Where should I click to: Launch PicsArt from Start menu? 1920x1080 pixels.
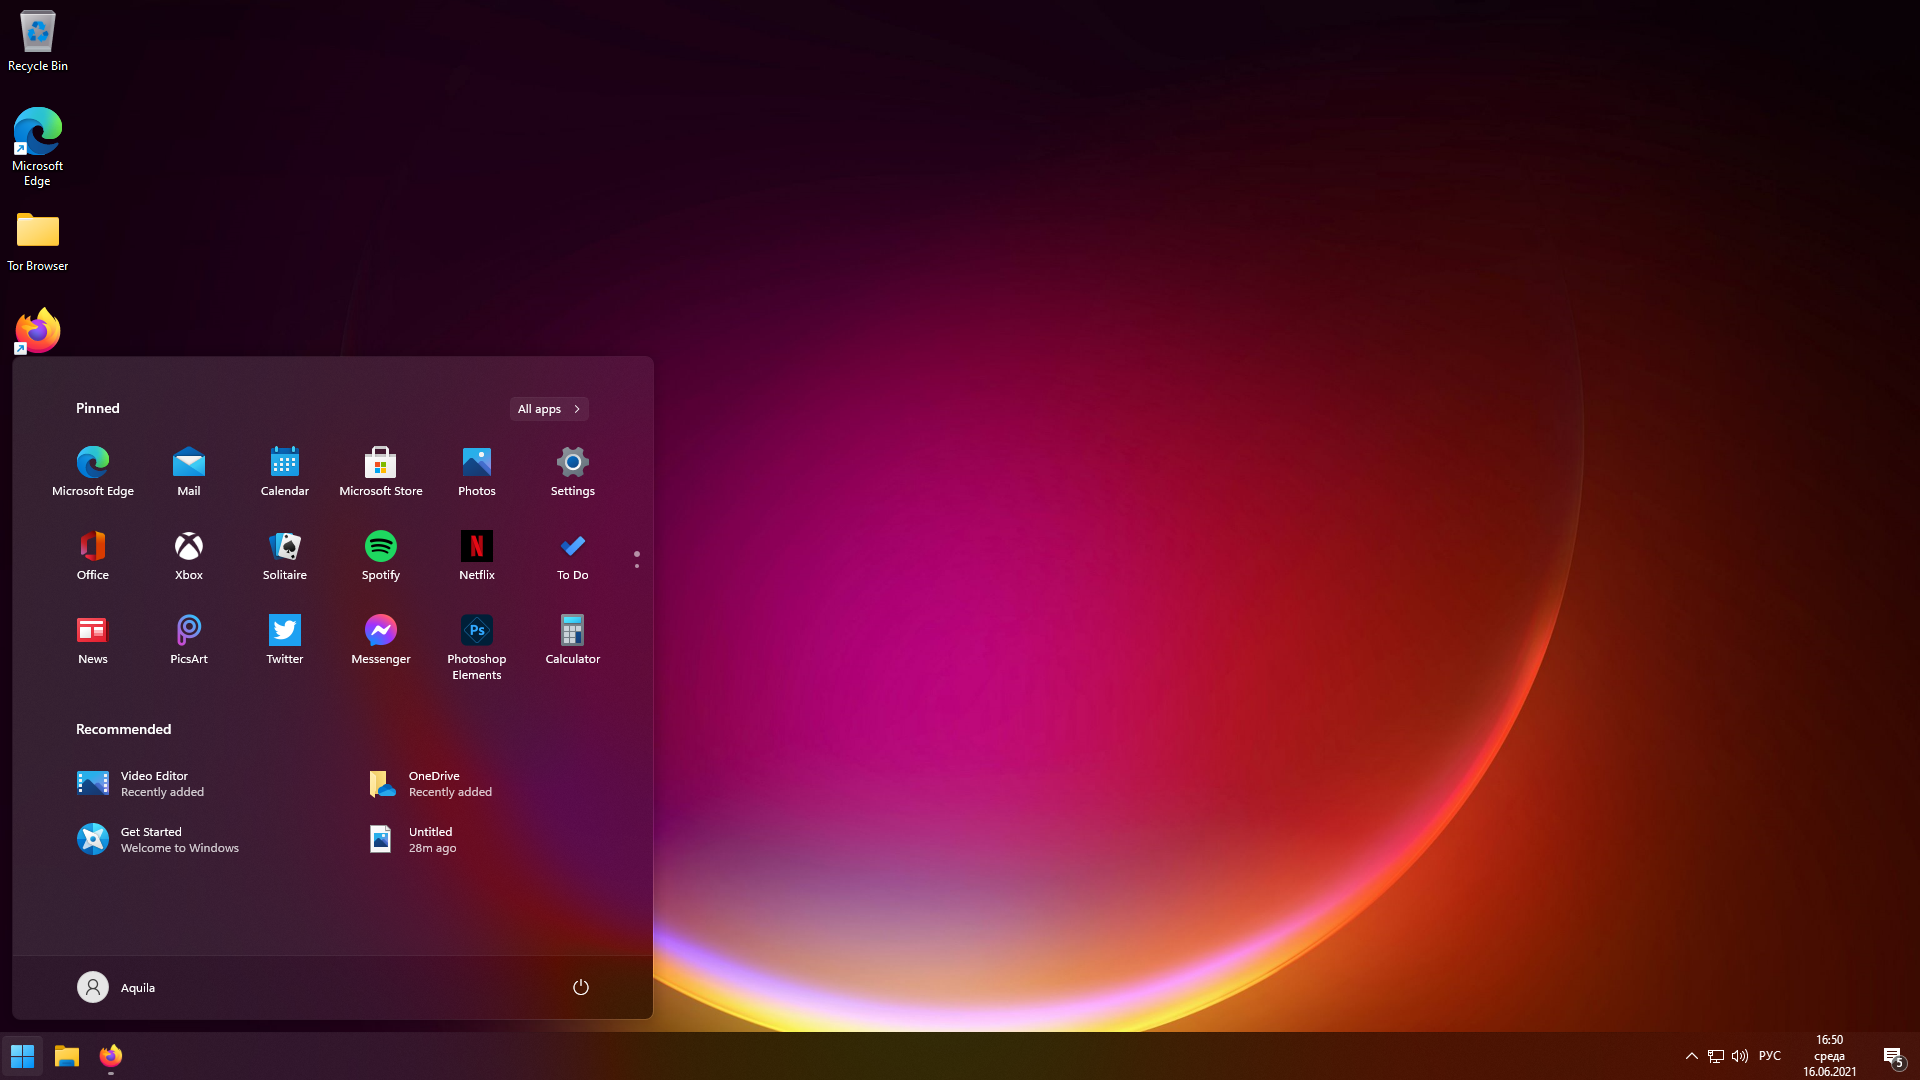click(188, 638)
